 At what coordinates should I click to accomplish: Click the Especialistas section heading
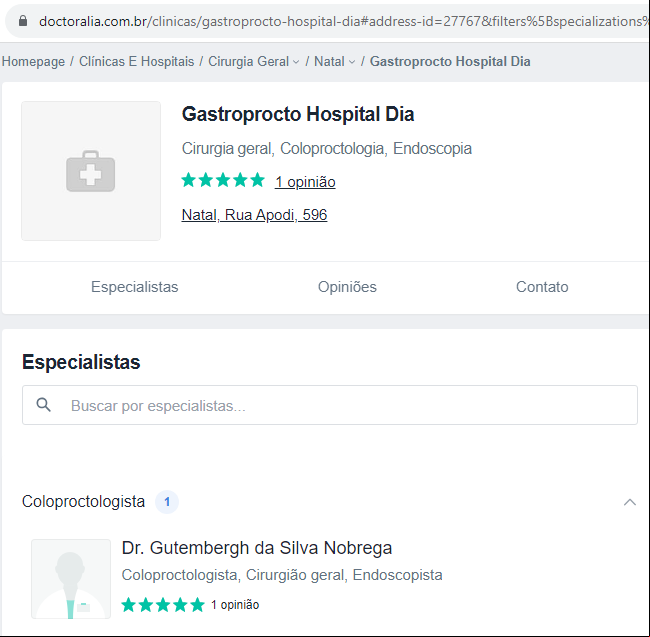pos(81,362)
